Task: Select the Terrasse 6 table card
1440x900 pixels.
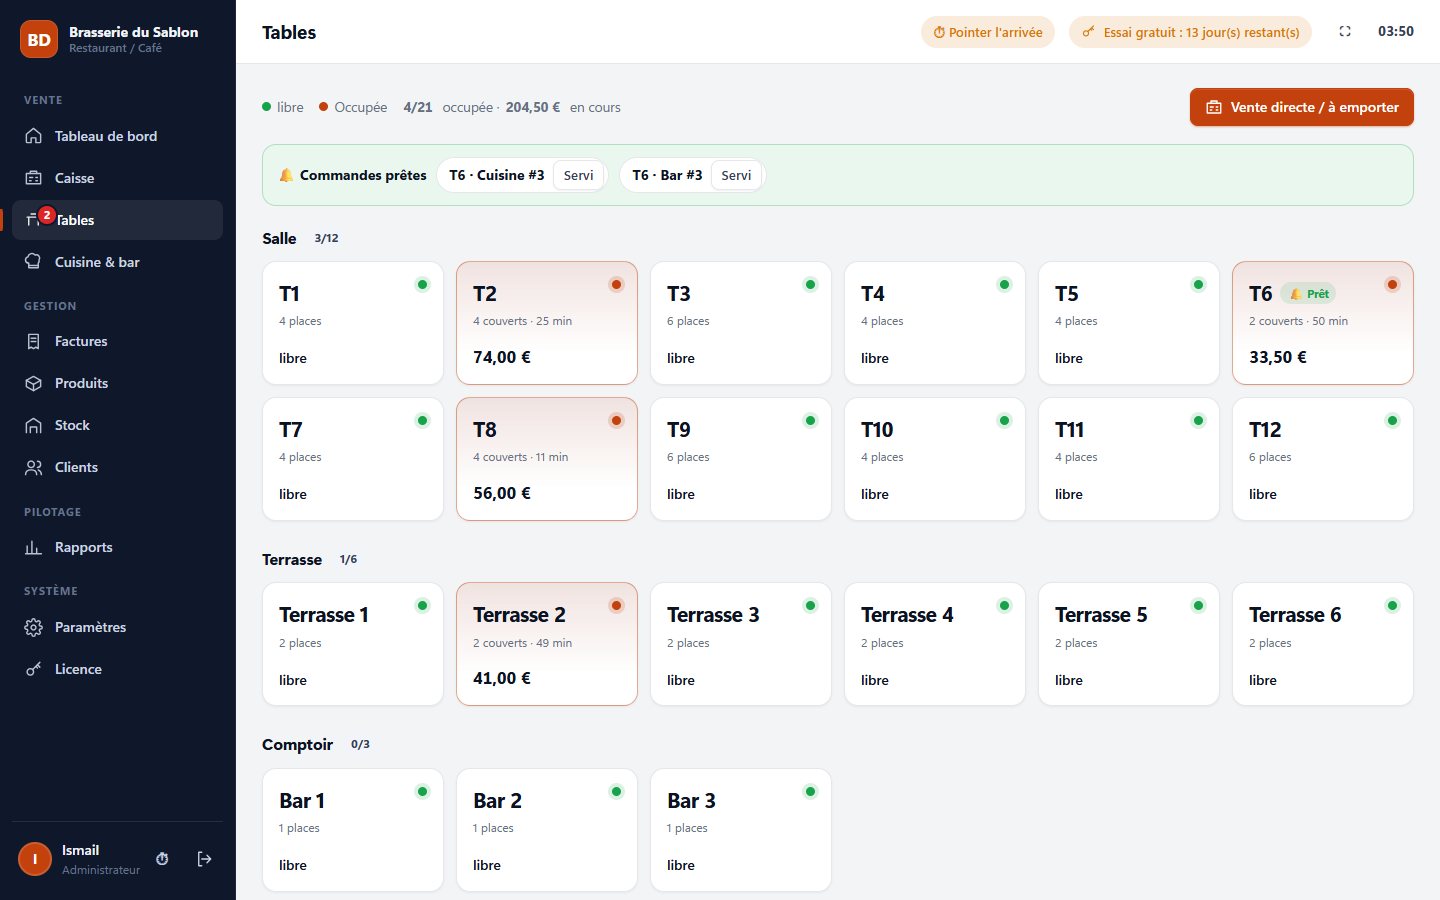Action: coord(1323,644)
